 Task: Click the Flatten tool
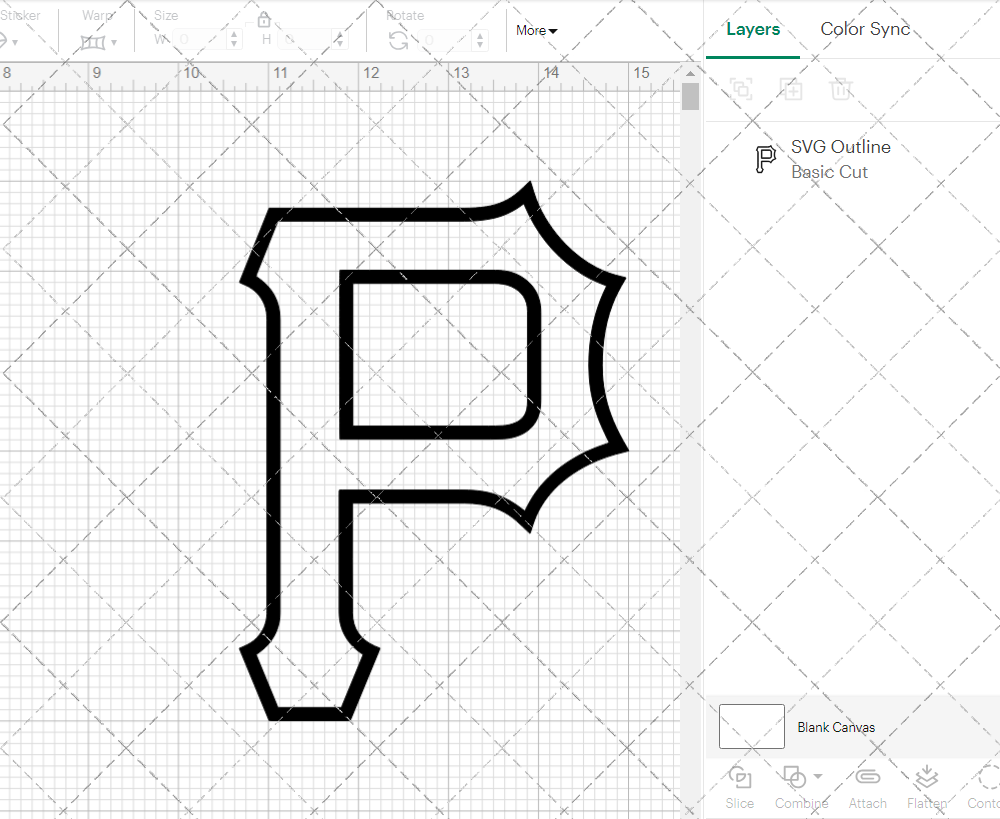(x=927, y=788)
